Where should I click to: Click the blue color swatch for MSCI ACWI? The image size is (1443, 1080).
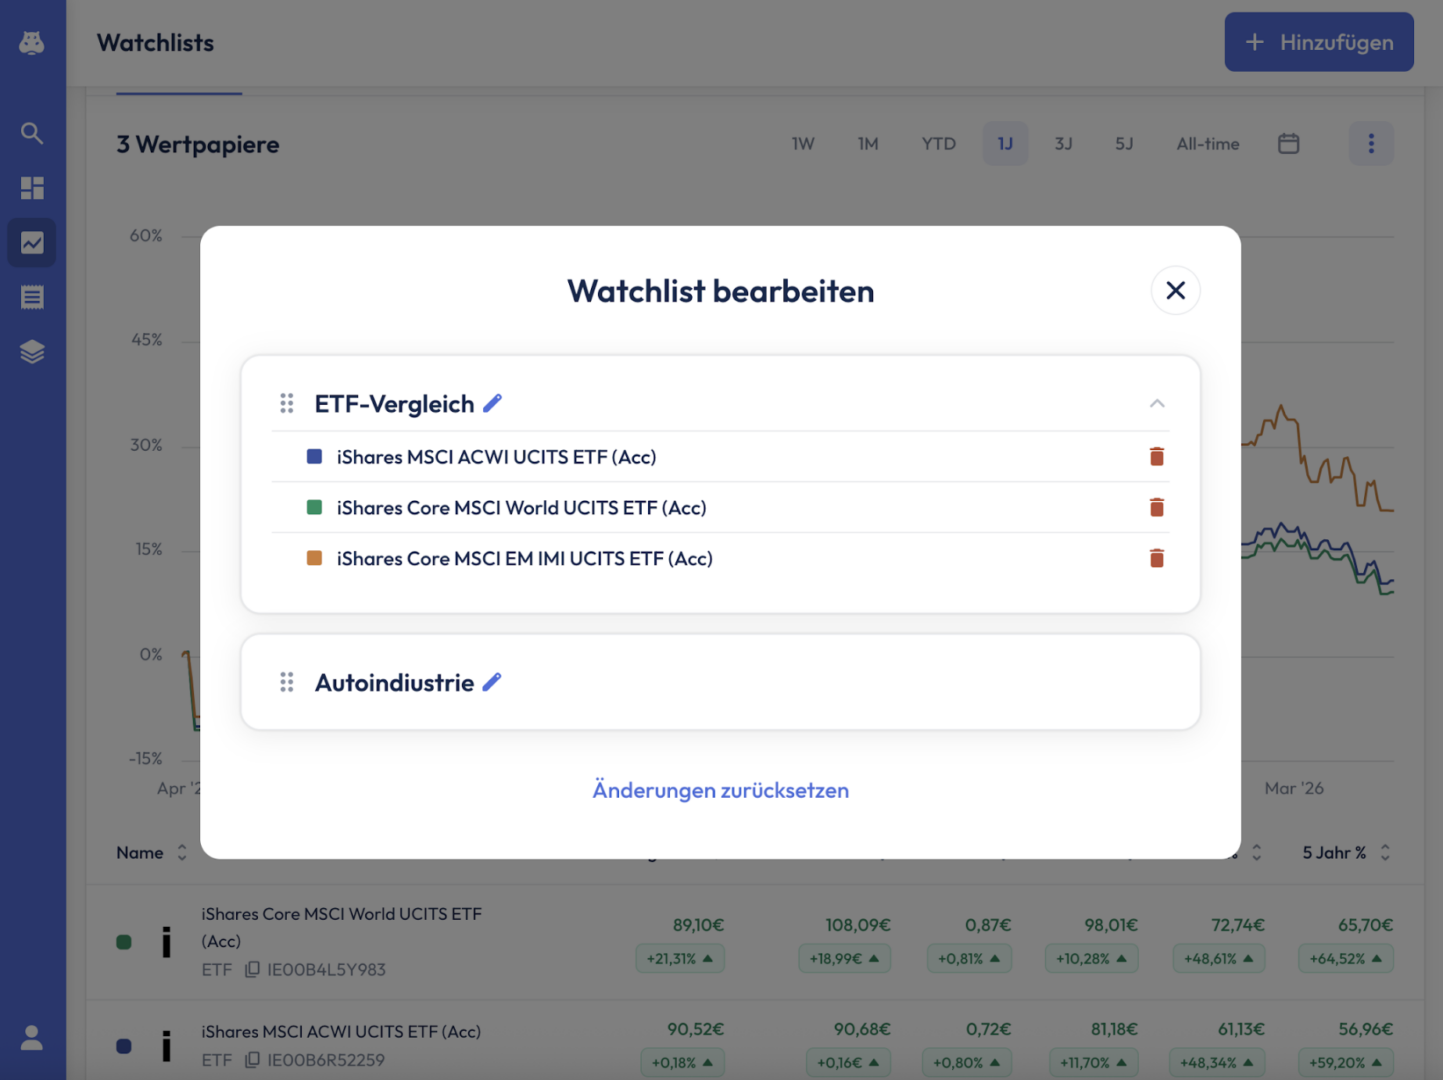tap(314, 457)
